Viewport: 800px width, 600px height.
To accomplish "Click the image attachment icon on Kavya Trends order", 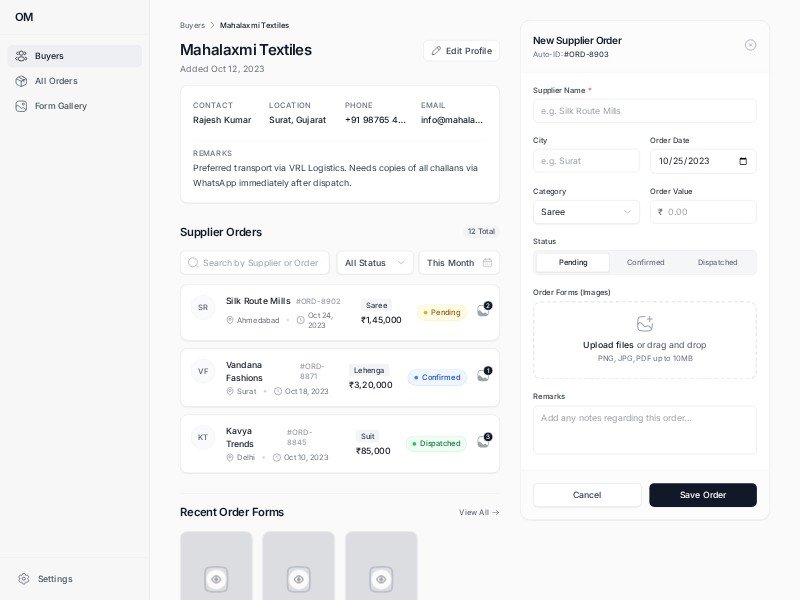I will click(x=484, y=441).
